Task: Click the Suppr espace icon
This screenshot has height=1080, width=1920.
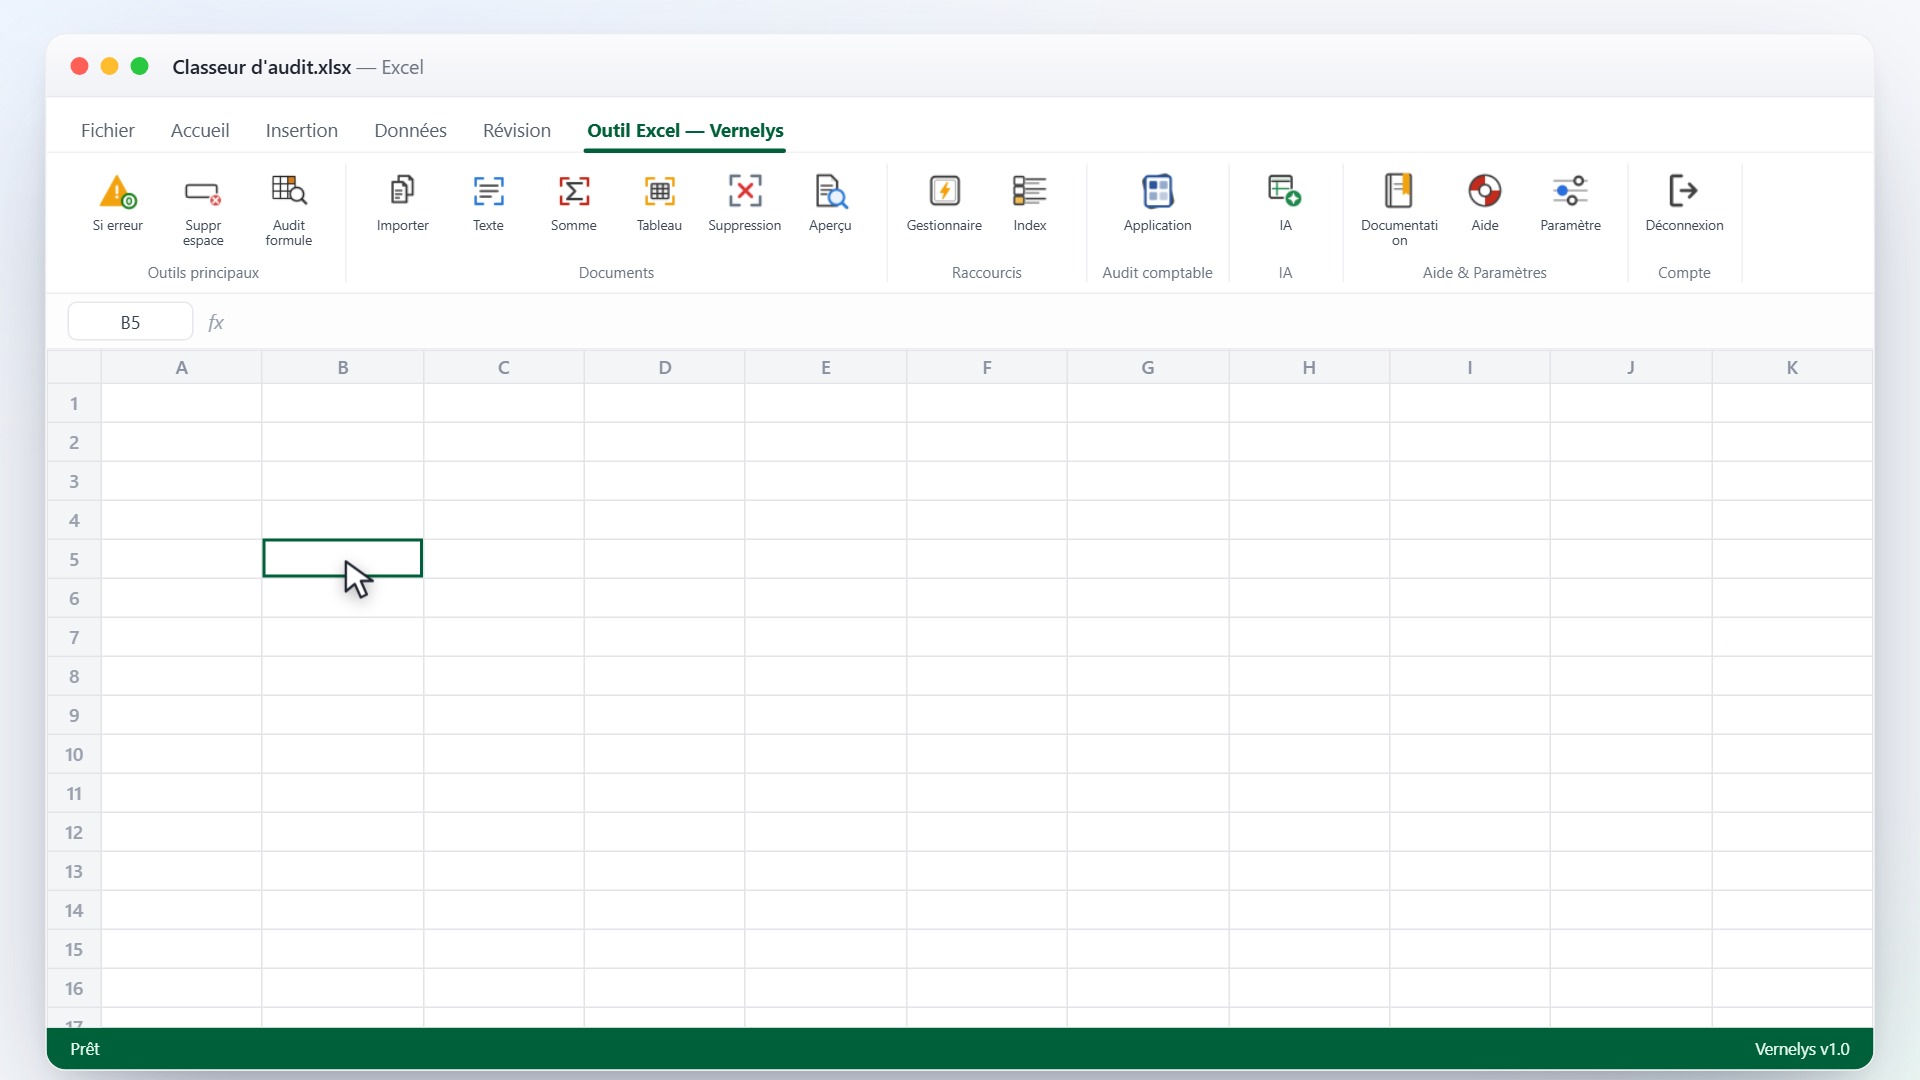Action: (x=203, y=191)
